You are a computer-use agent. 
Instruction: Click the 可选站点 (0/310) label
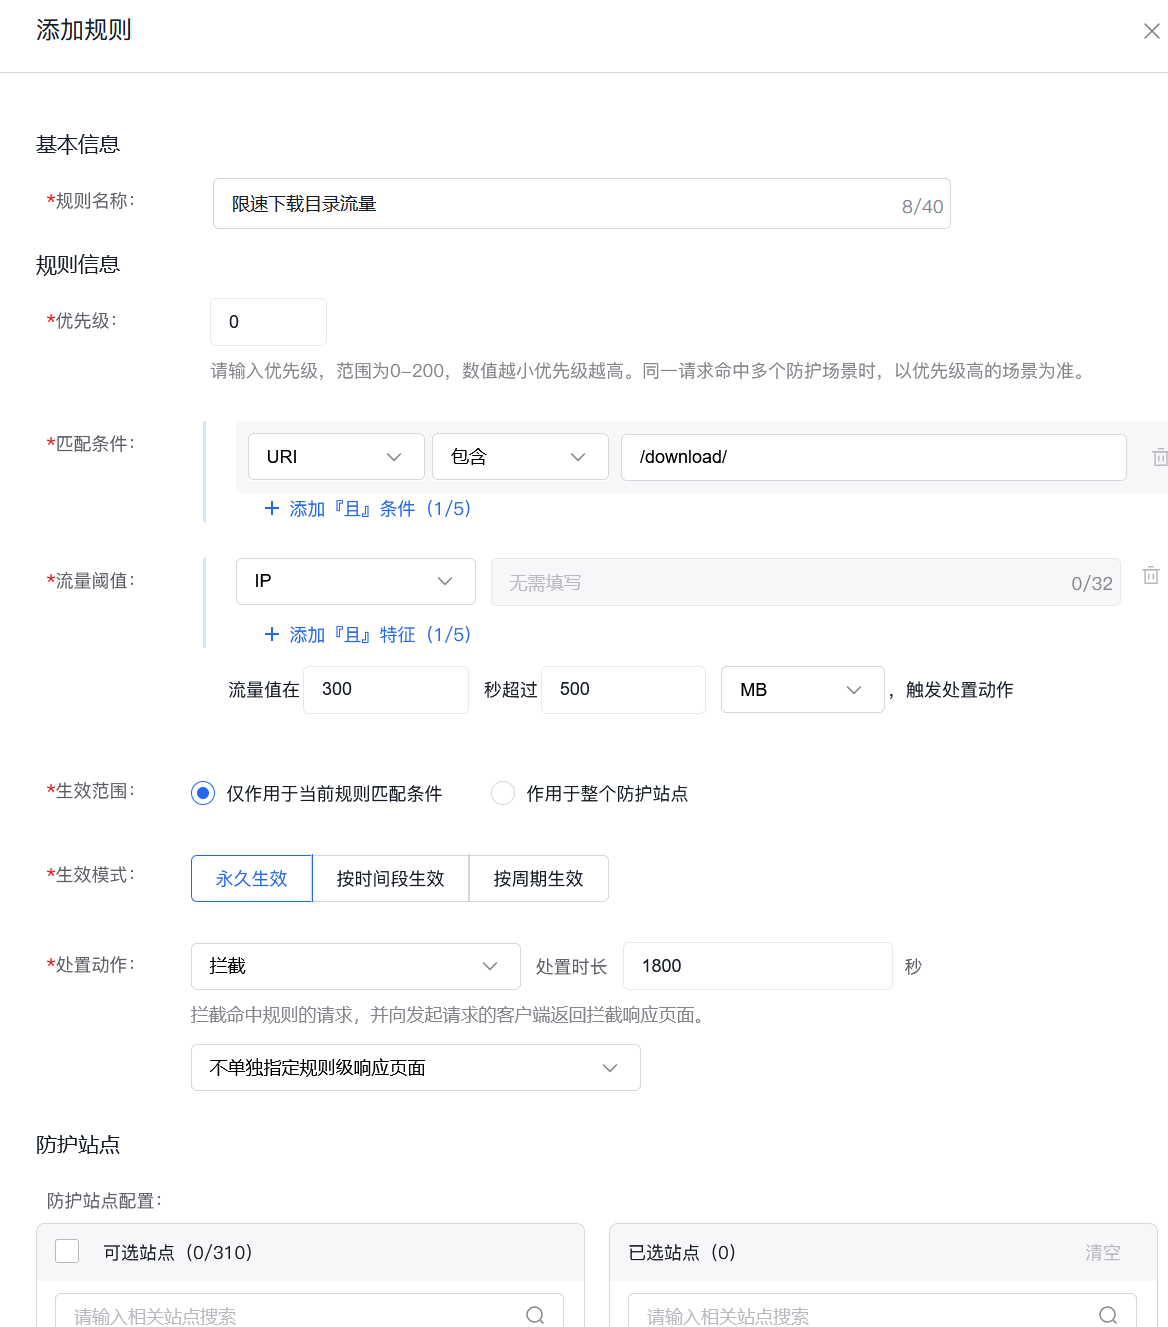(x=178, y=1252)
